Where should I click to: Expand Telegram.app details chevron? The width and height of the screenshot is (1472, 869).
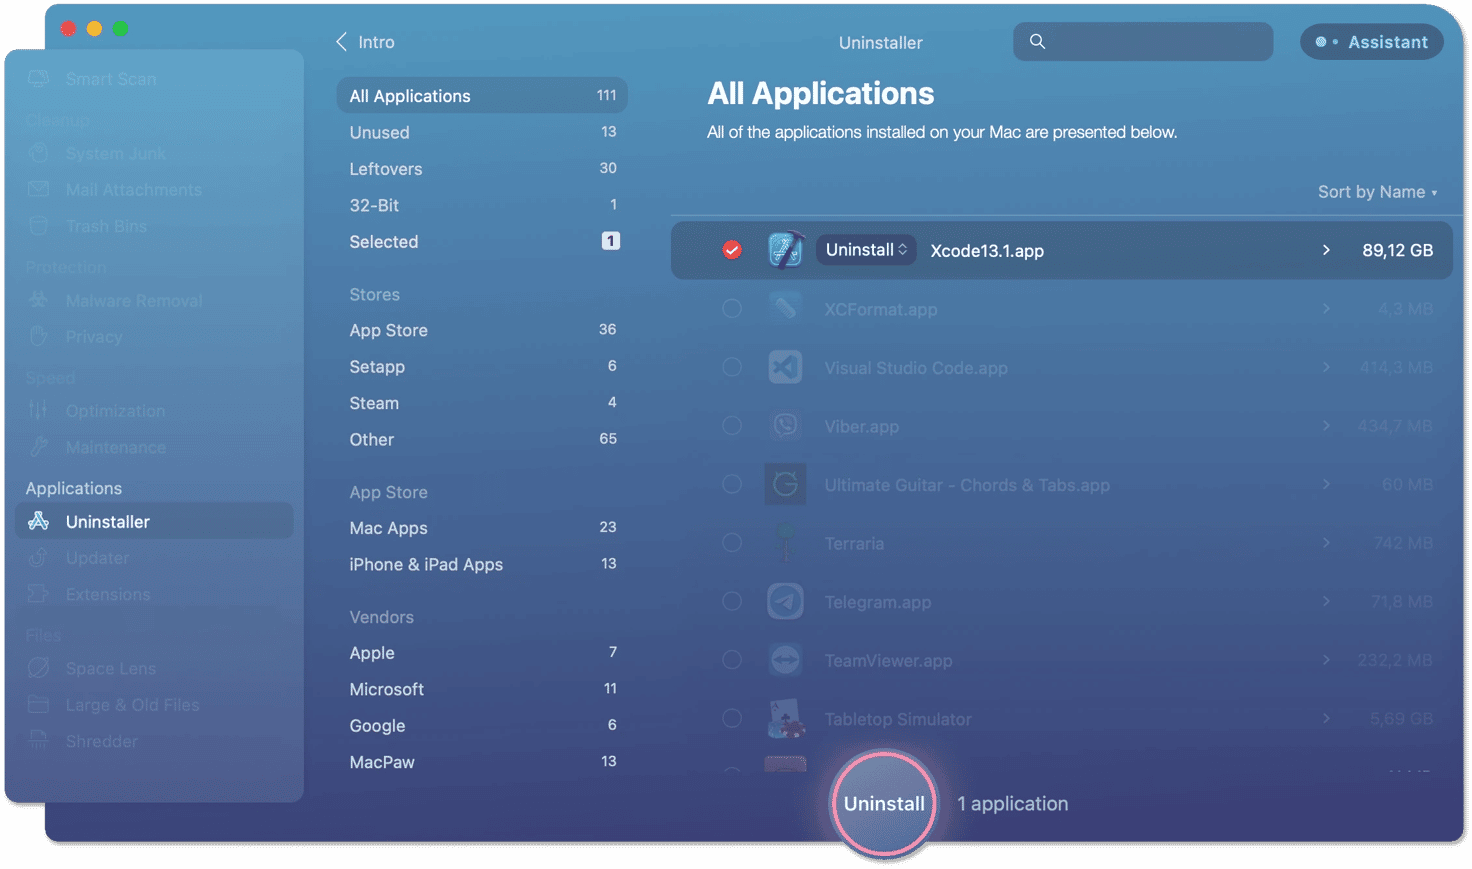pyautogui.click(x=1326, y=602)
